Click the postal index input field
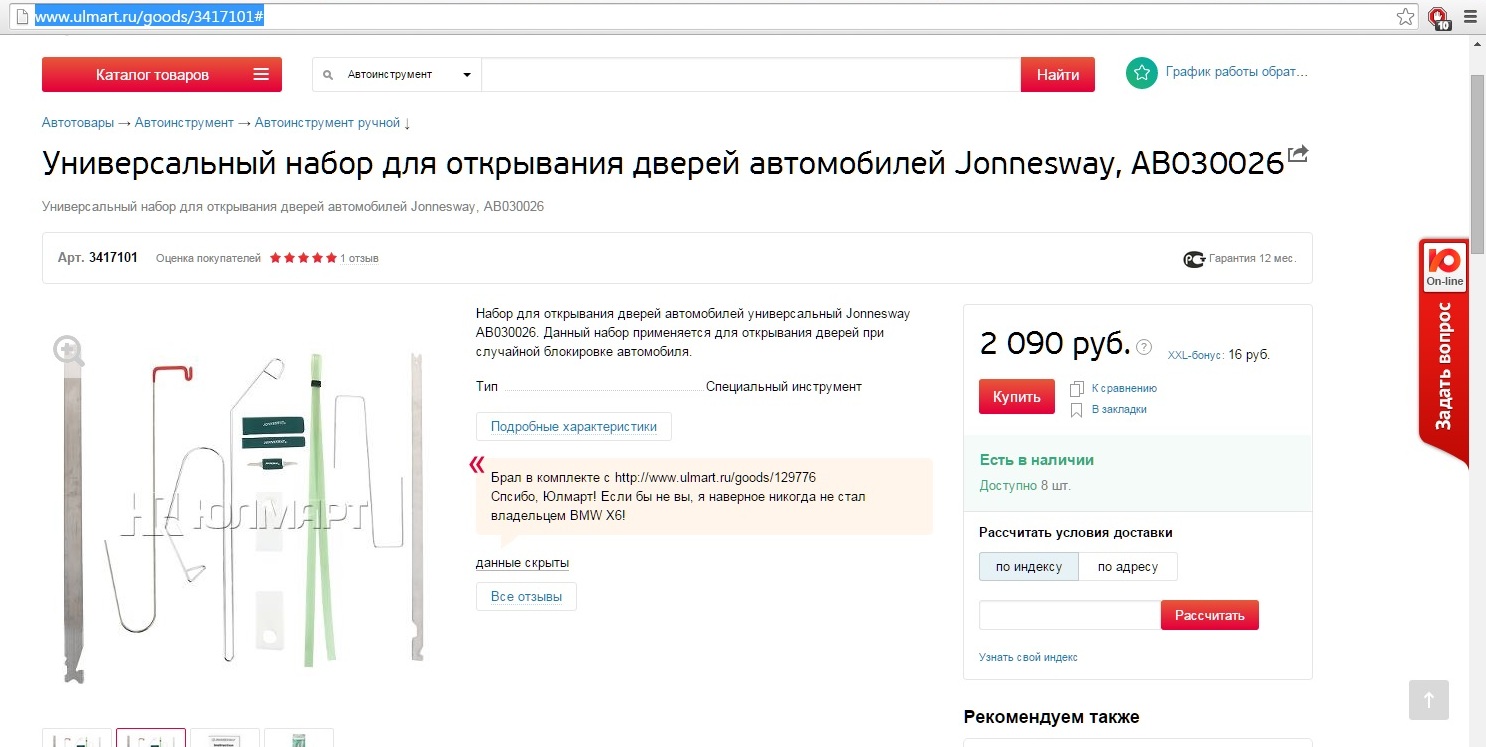The image size is (1486, 747). tap(1069, 615)
